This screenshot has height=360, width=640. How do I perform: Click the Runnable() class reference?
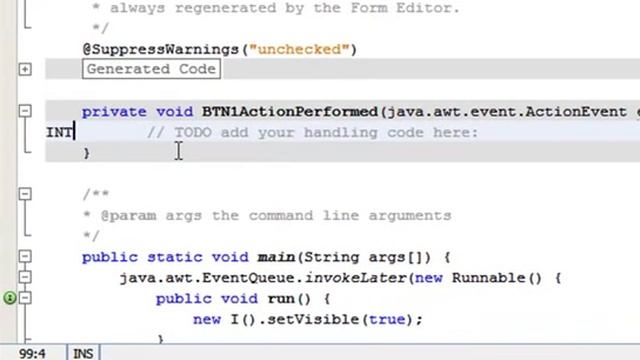497,278
